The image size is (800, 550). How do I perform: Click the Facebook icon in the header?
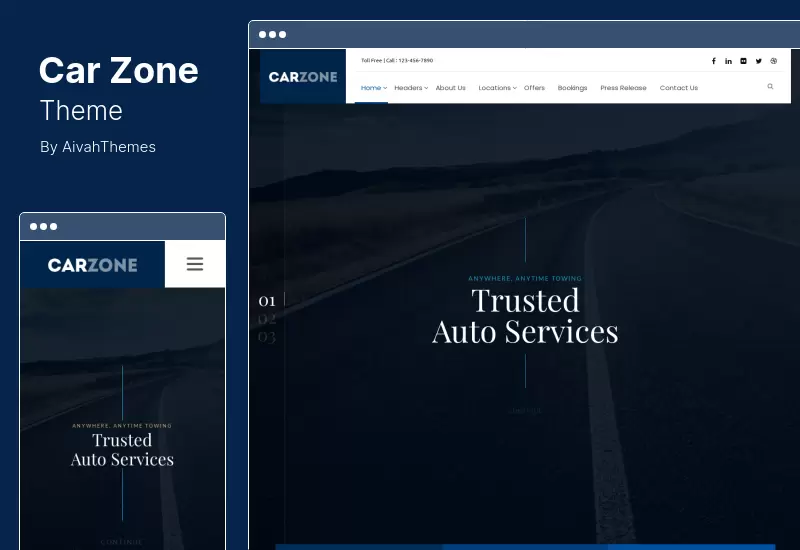pos(714,61)
